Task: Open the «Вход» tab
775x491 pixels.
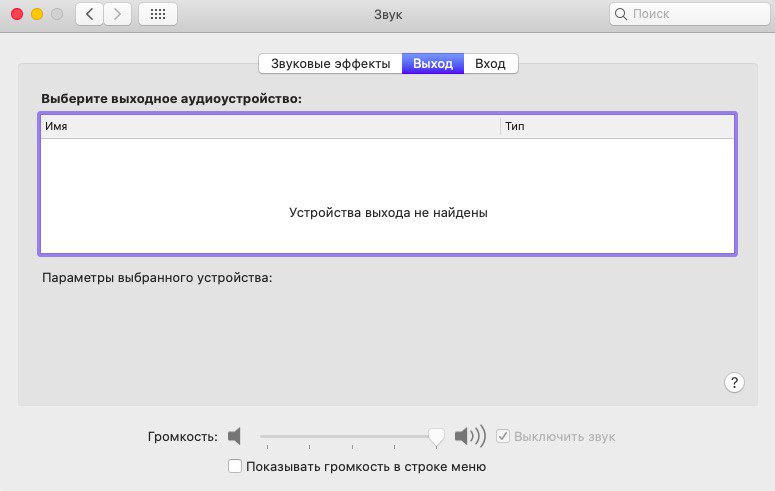Action: point(490,63)
